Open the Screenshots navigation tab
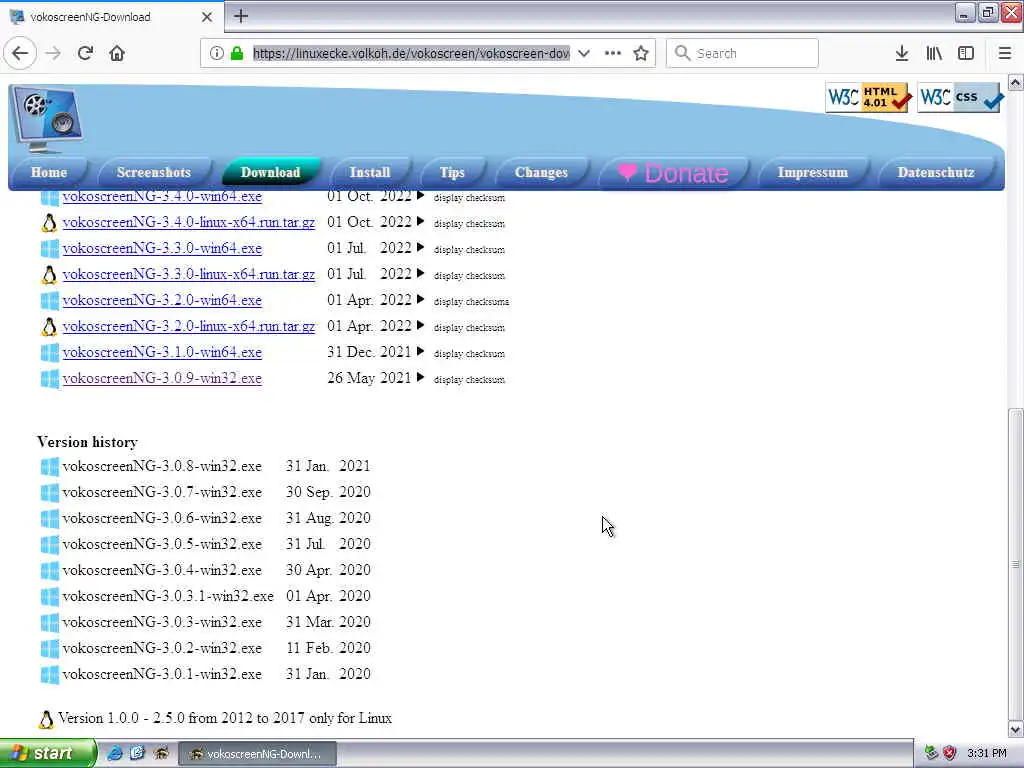 pos(153,172)
